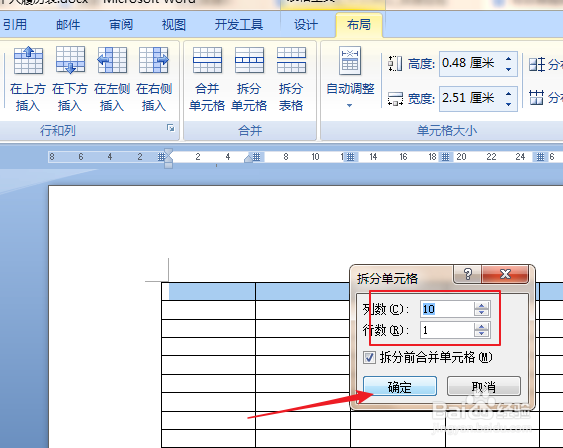
Task: Decrease the 列数 column count spinner
Action: pyautogui.click(x=481, y=313)
